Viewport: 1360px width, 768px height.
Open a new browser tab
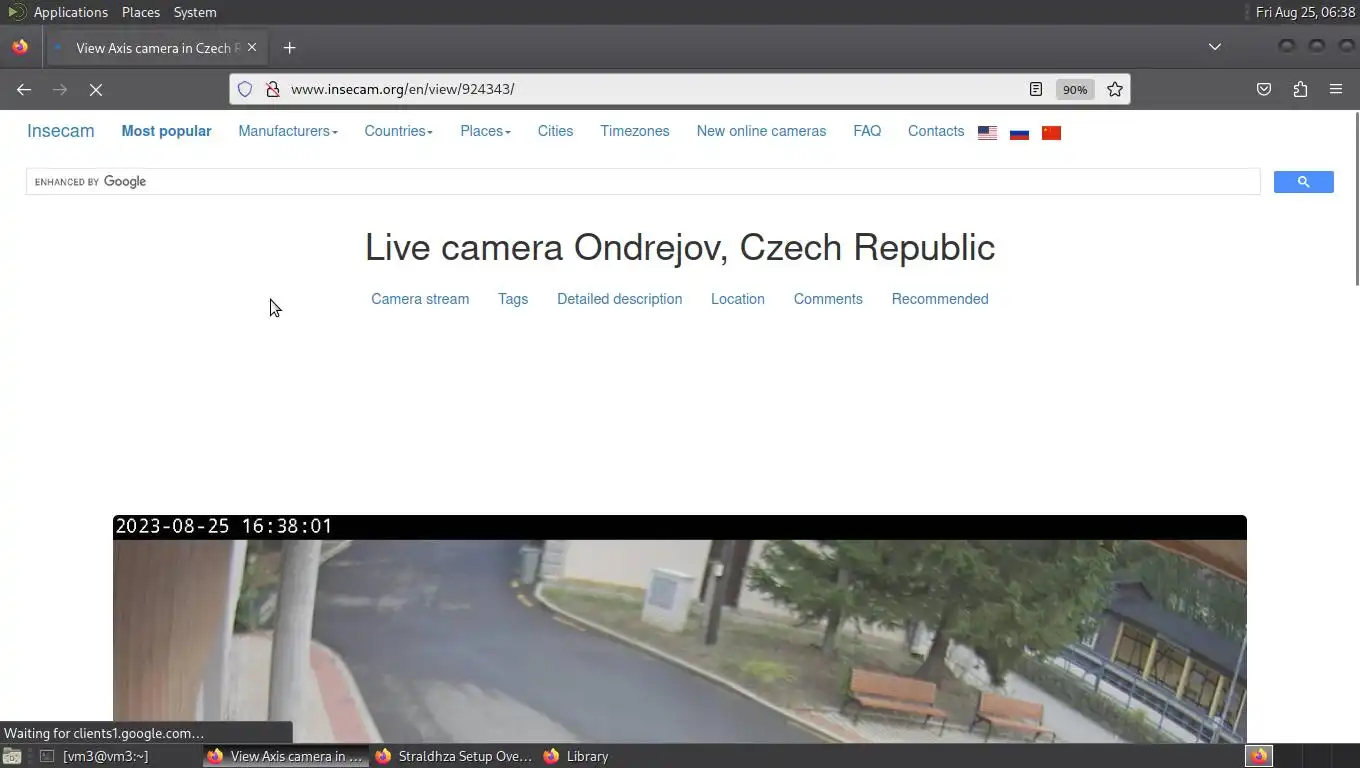pos(289,47)
